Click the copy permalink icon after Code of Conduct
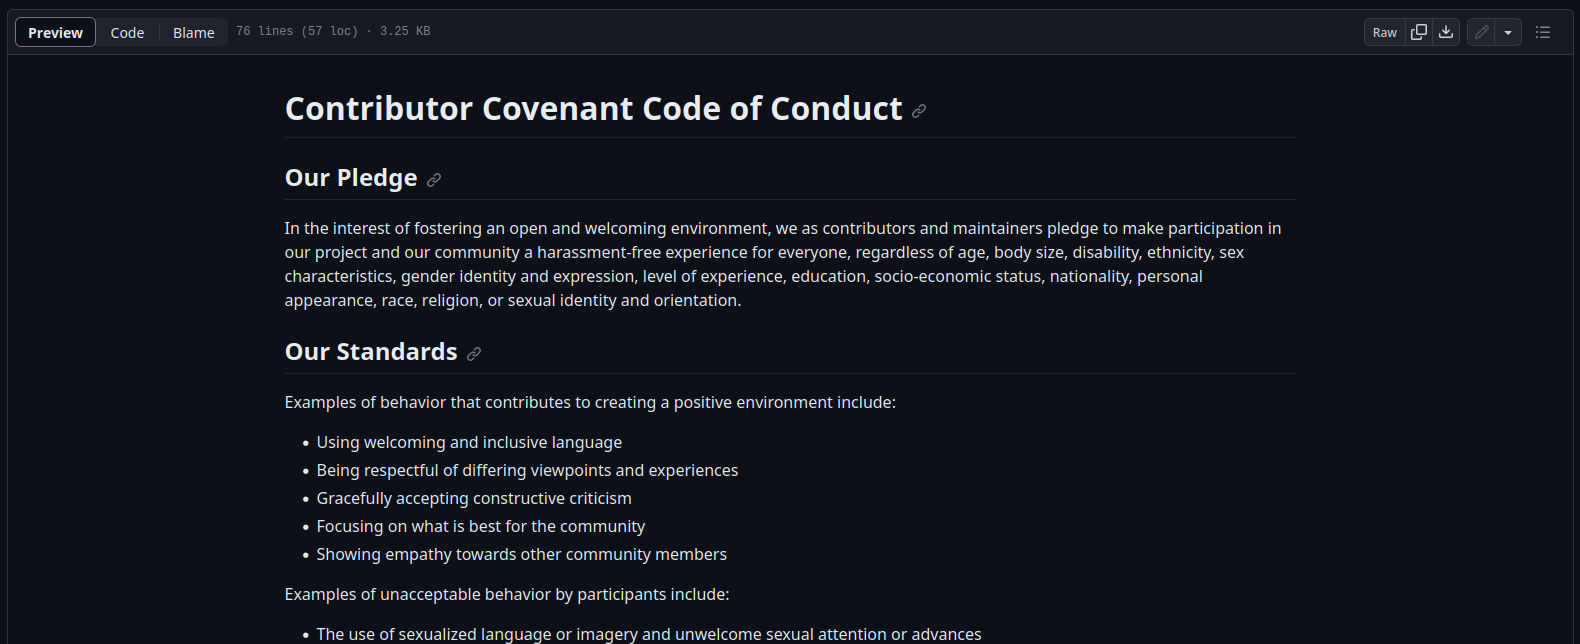Image resolution: width=1580 pixels, height=644 pixels. coord(919,110)
